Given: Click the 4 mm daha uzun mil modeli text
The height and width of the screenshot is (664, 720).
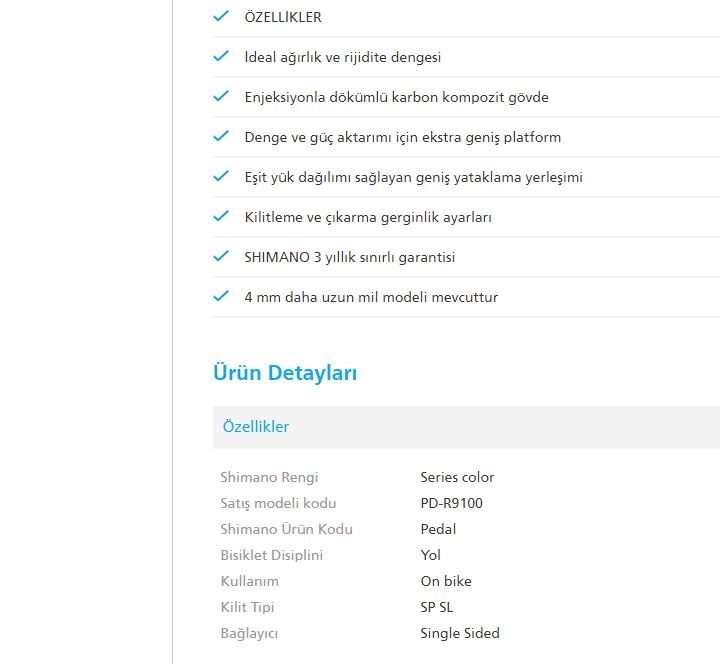Looking at the screenshot, I should pos(371,297).
